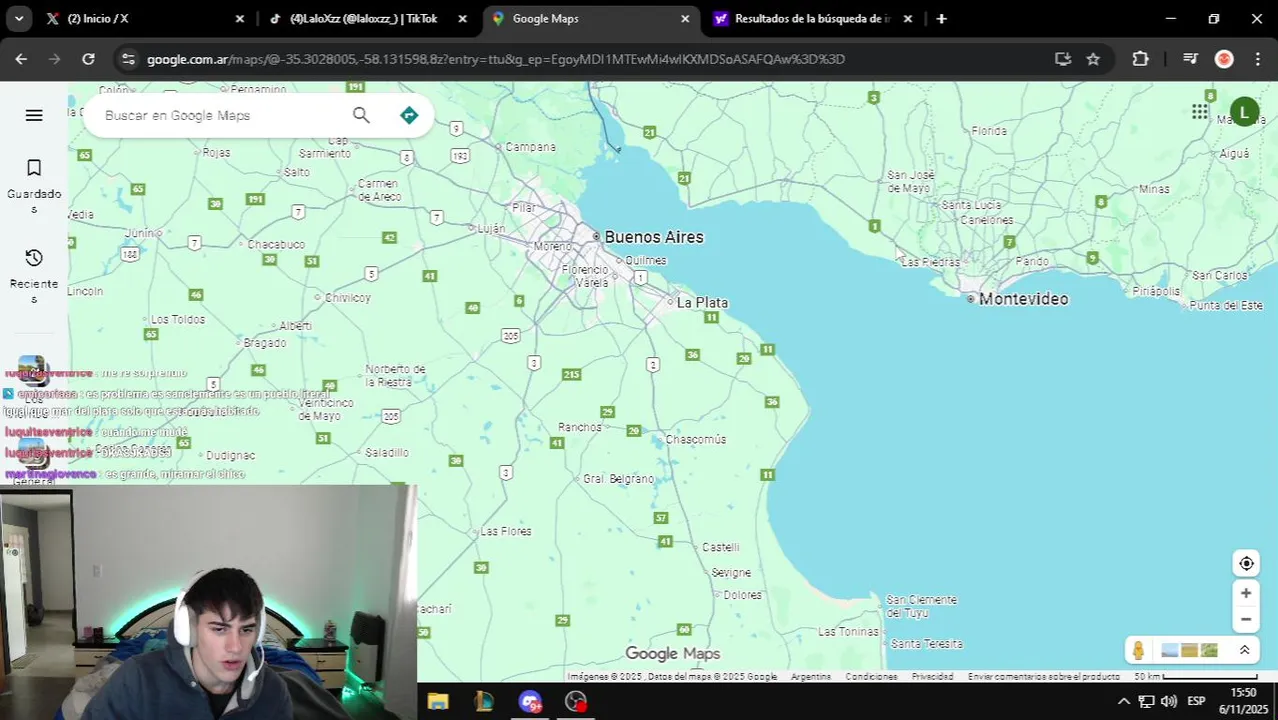Open the media control icon in toolbar
1278x720 pixels.
point(1190,59)
